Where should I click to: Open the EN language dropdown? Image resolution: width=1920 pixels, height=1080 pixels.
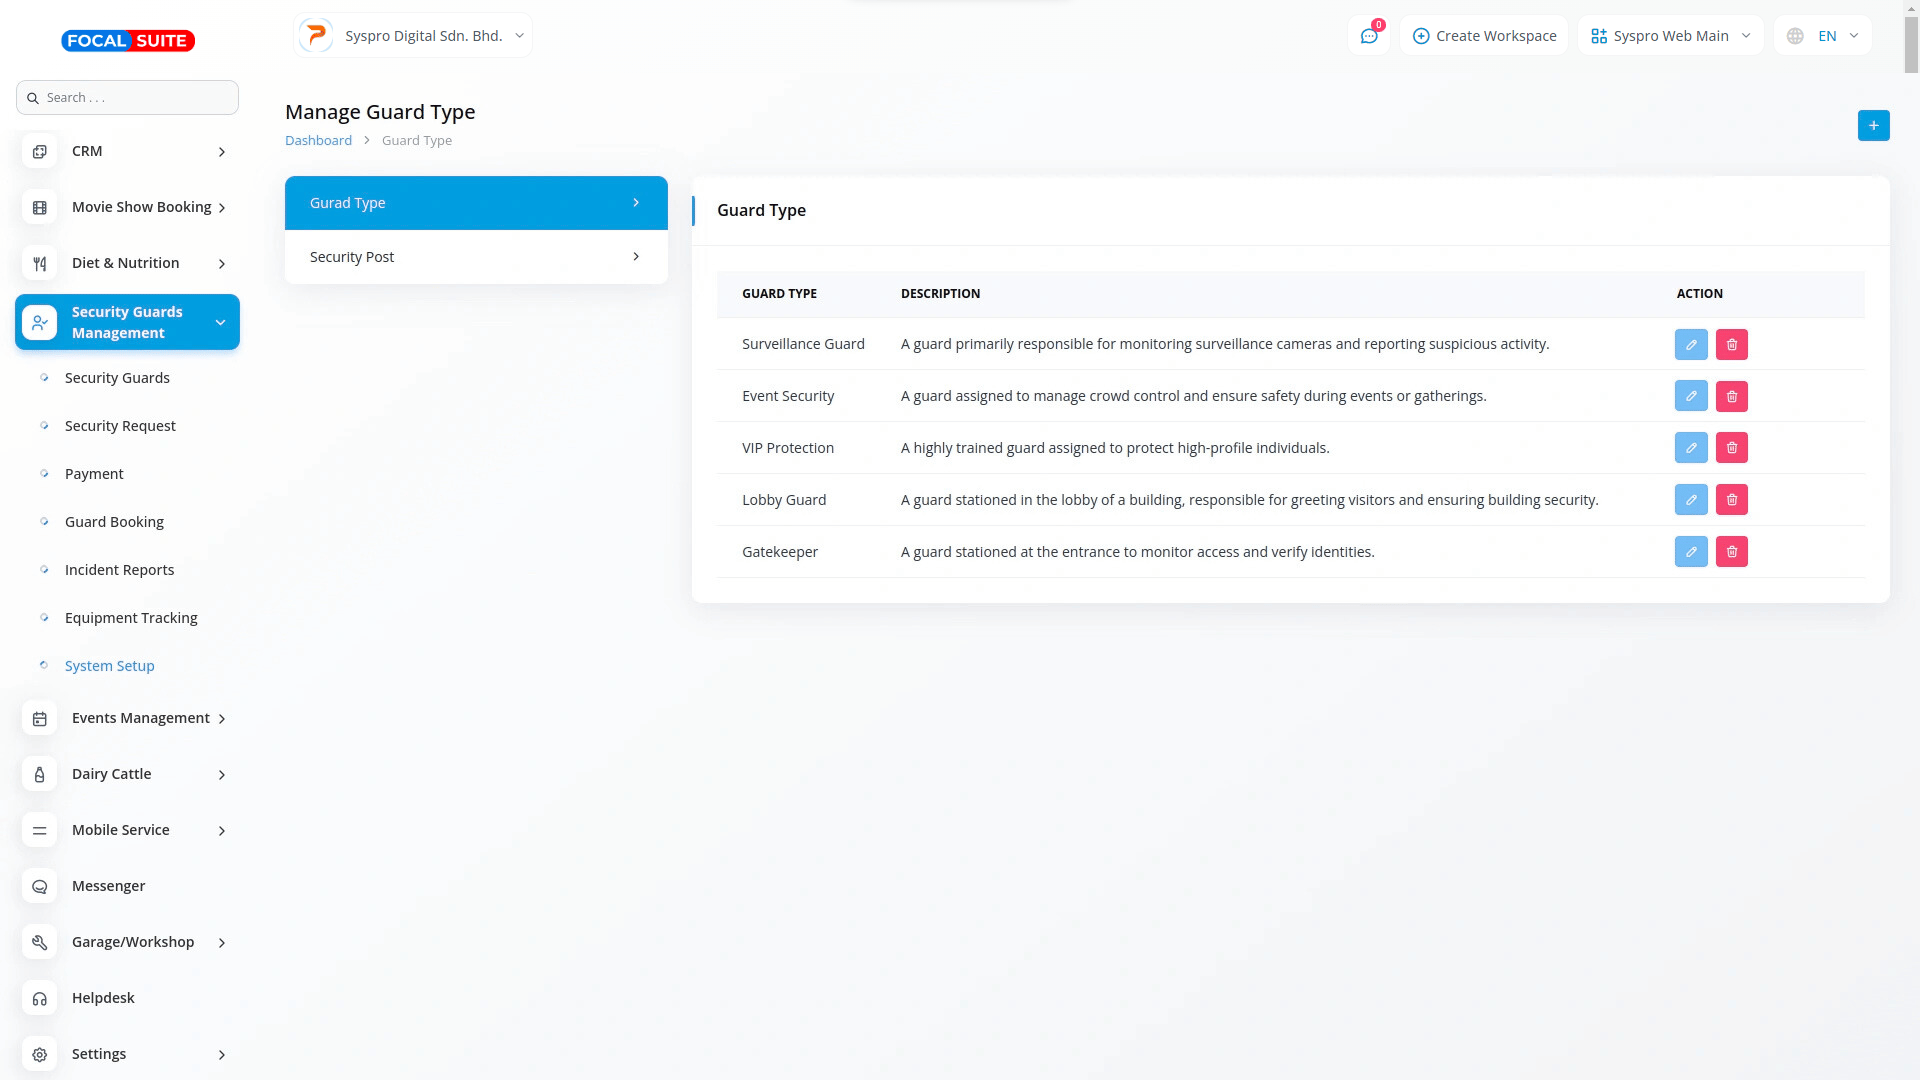1823,36
